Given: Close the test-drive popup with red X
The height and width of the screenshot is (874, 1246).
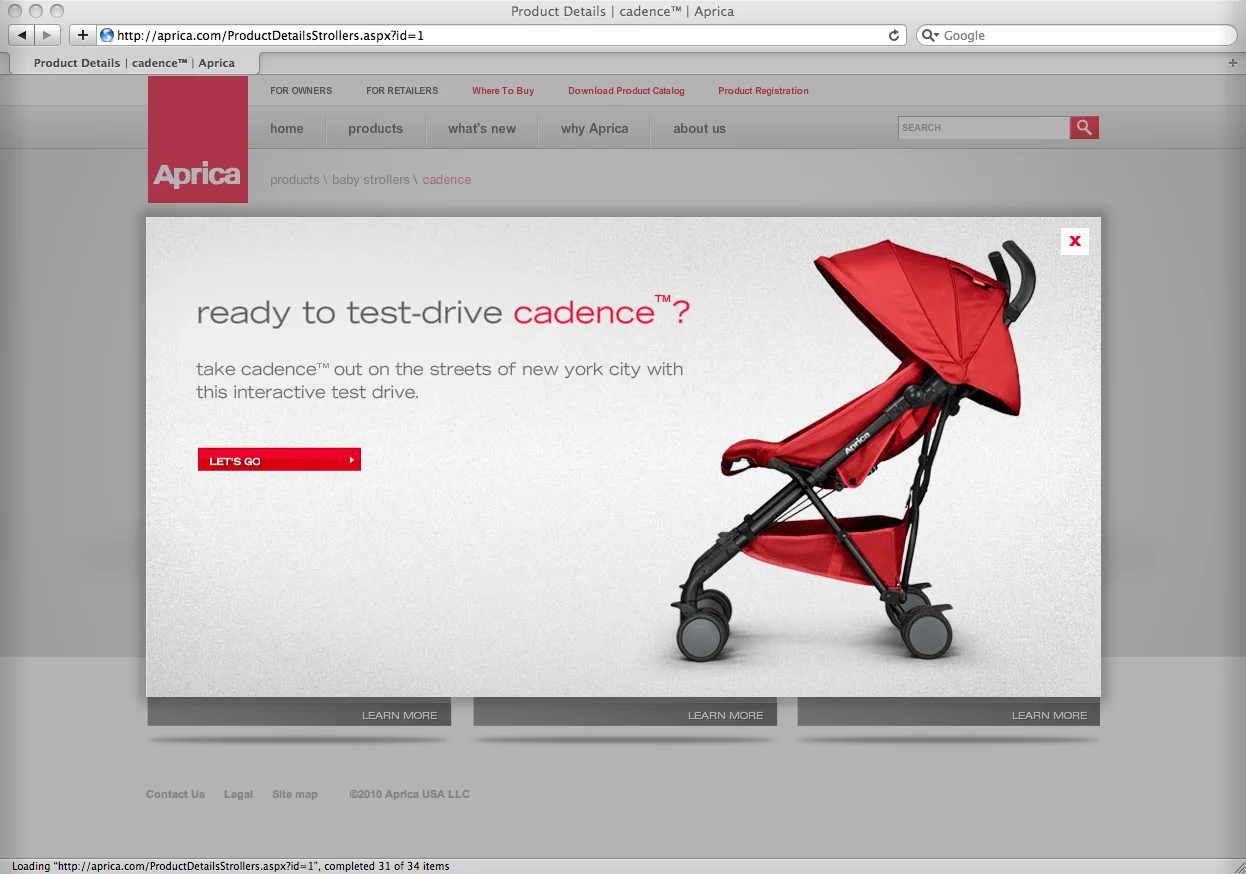Looking at the screenshot, I should [1075, 241].
